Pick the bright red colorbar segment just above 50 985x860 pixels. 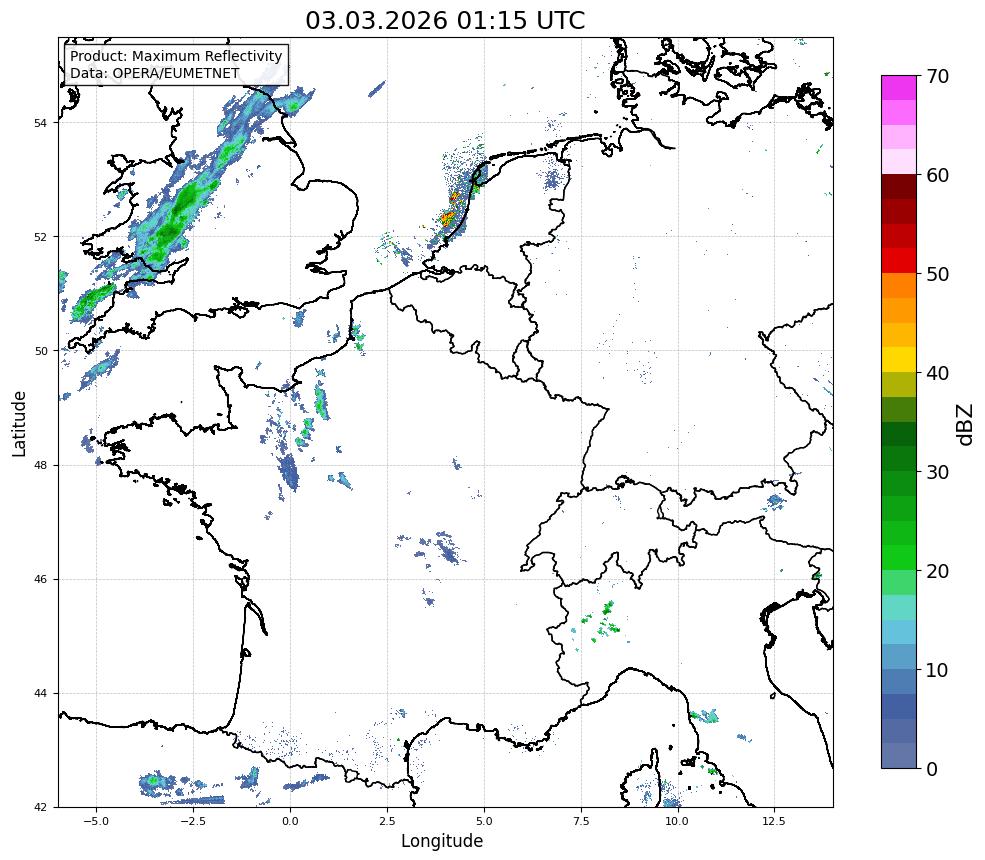pyautogui.click(x=899, y=261)
